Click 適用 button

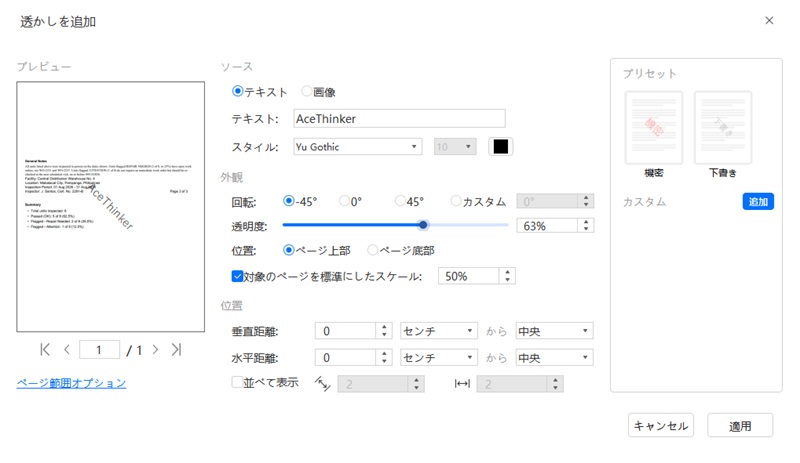pos(740,425)
